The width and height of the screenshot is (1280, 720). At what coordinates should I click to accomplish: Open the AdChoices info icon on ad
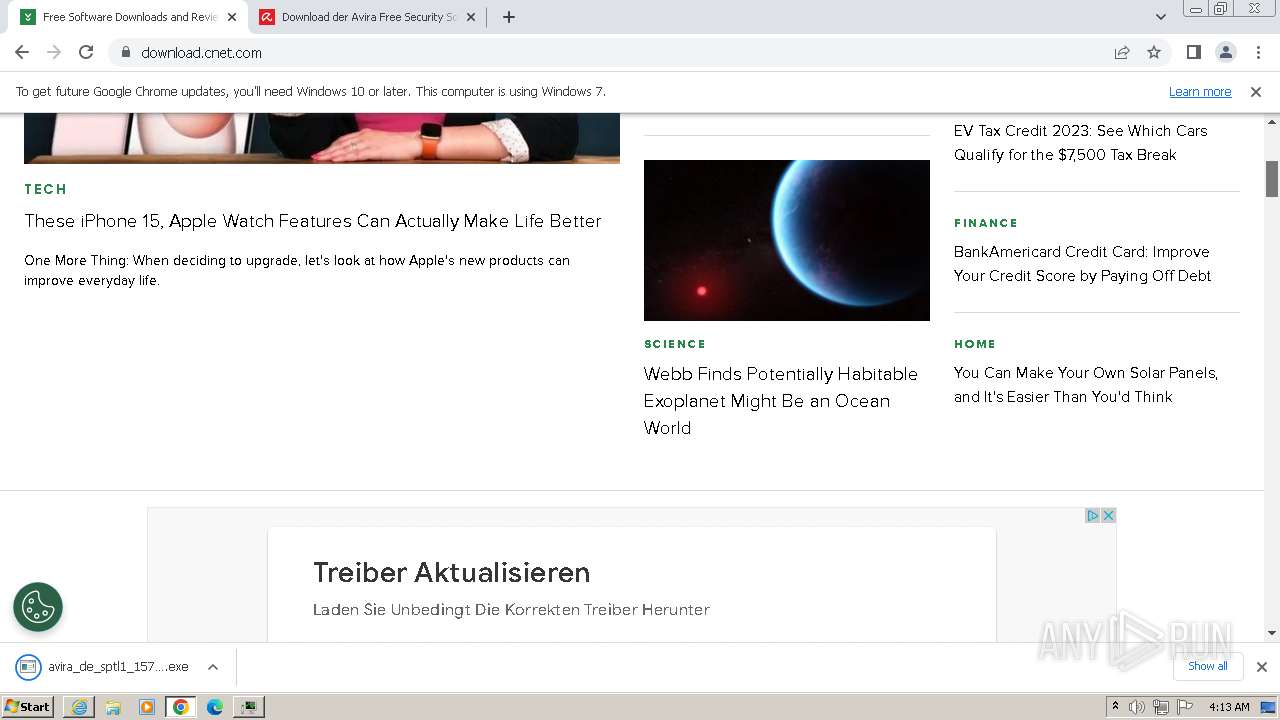1093,516
